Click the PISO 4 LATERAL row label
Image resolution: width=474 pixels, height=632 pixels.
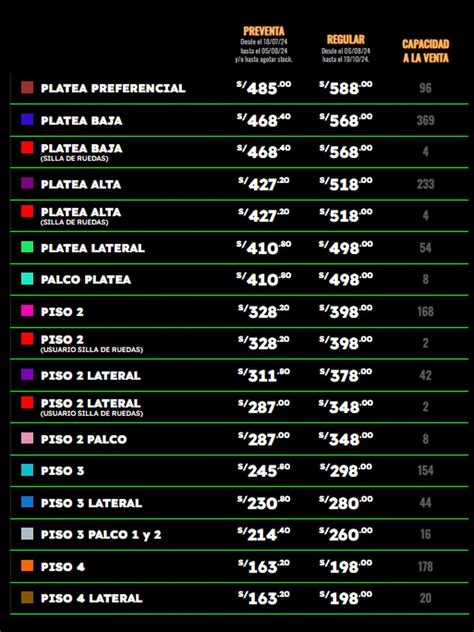(x=91, y=599)
